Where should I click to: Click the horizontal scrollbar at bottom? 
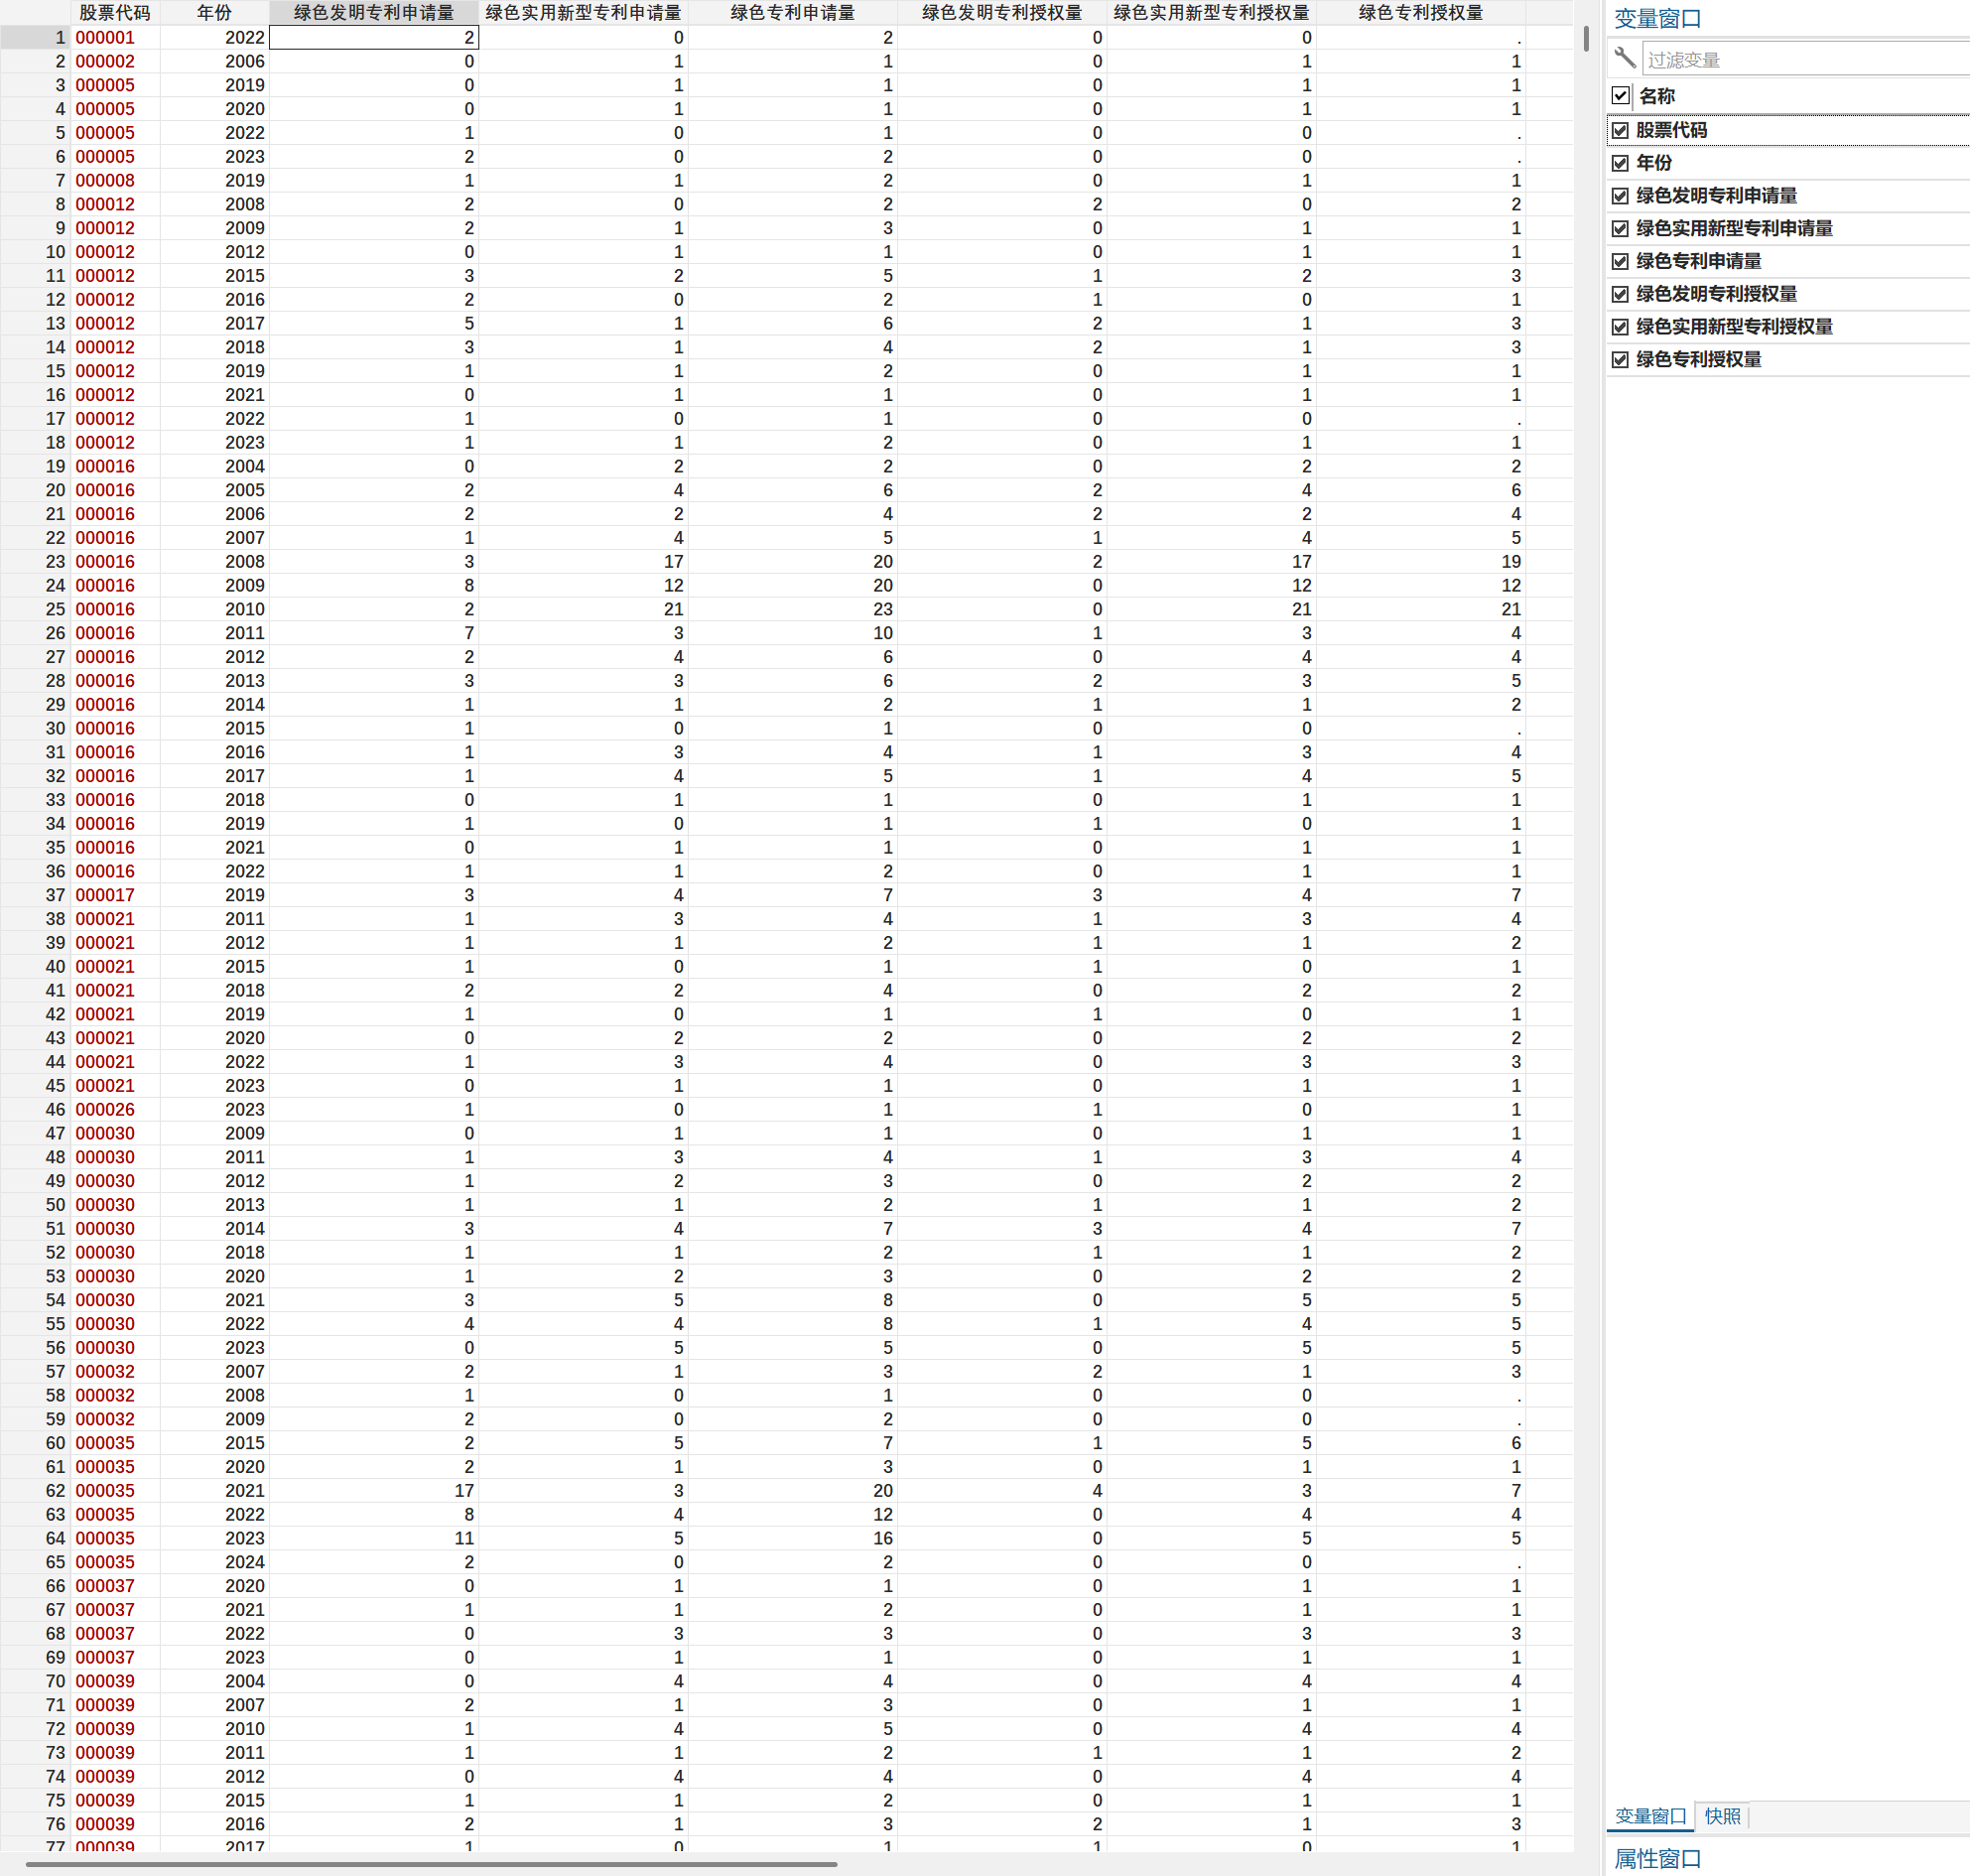point(430,1864)
